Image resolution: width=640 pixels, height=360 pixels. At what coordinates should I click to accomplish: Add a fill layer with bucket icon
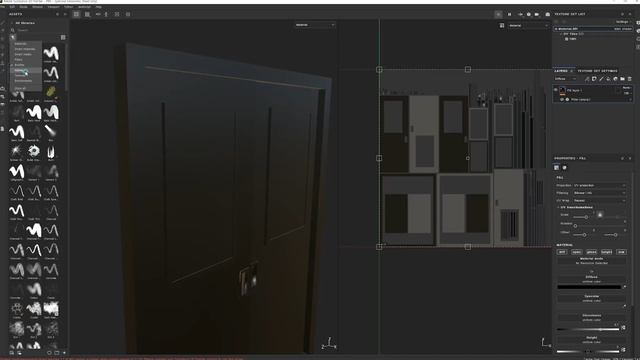pyautogui.click(x=608, y=79)
